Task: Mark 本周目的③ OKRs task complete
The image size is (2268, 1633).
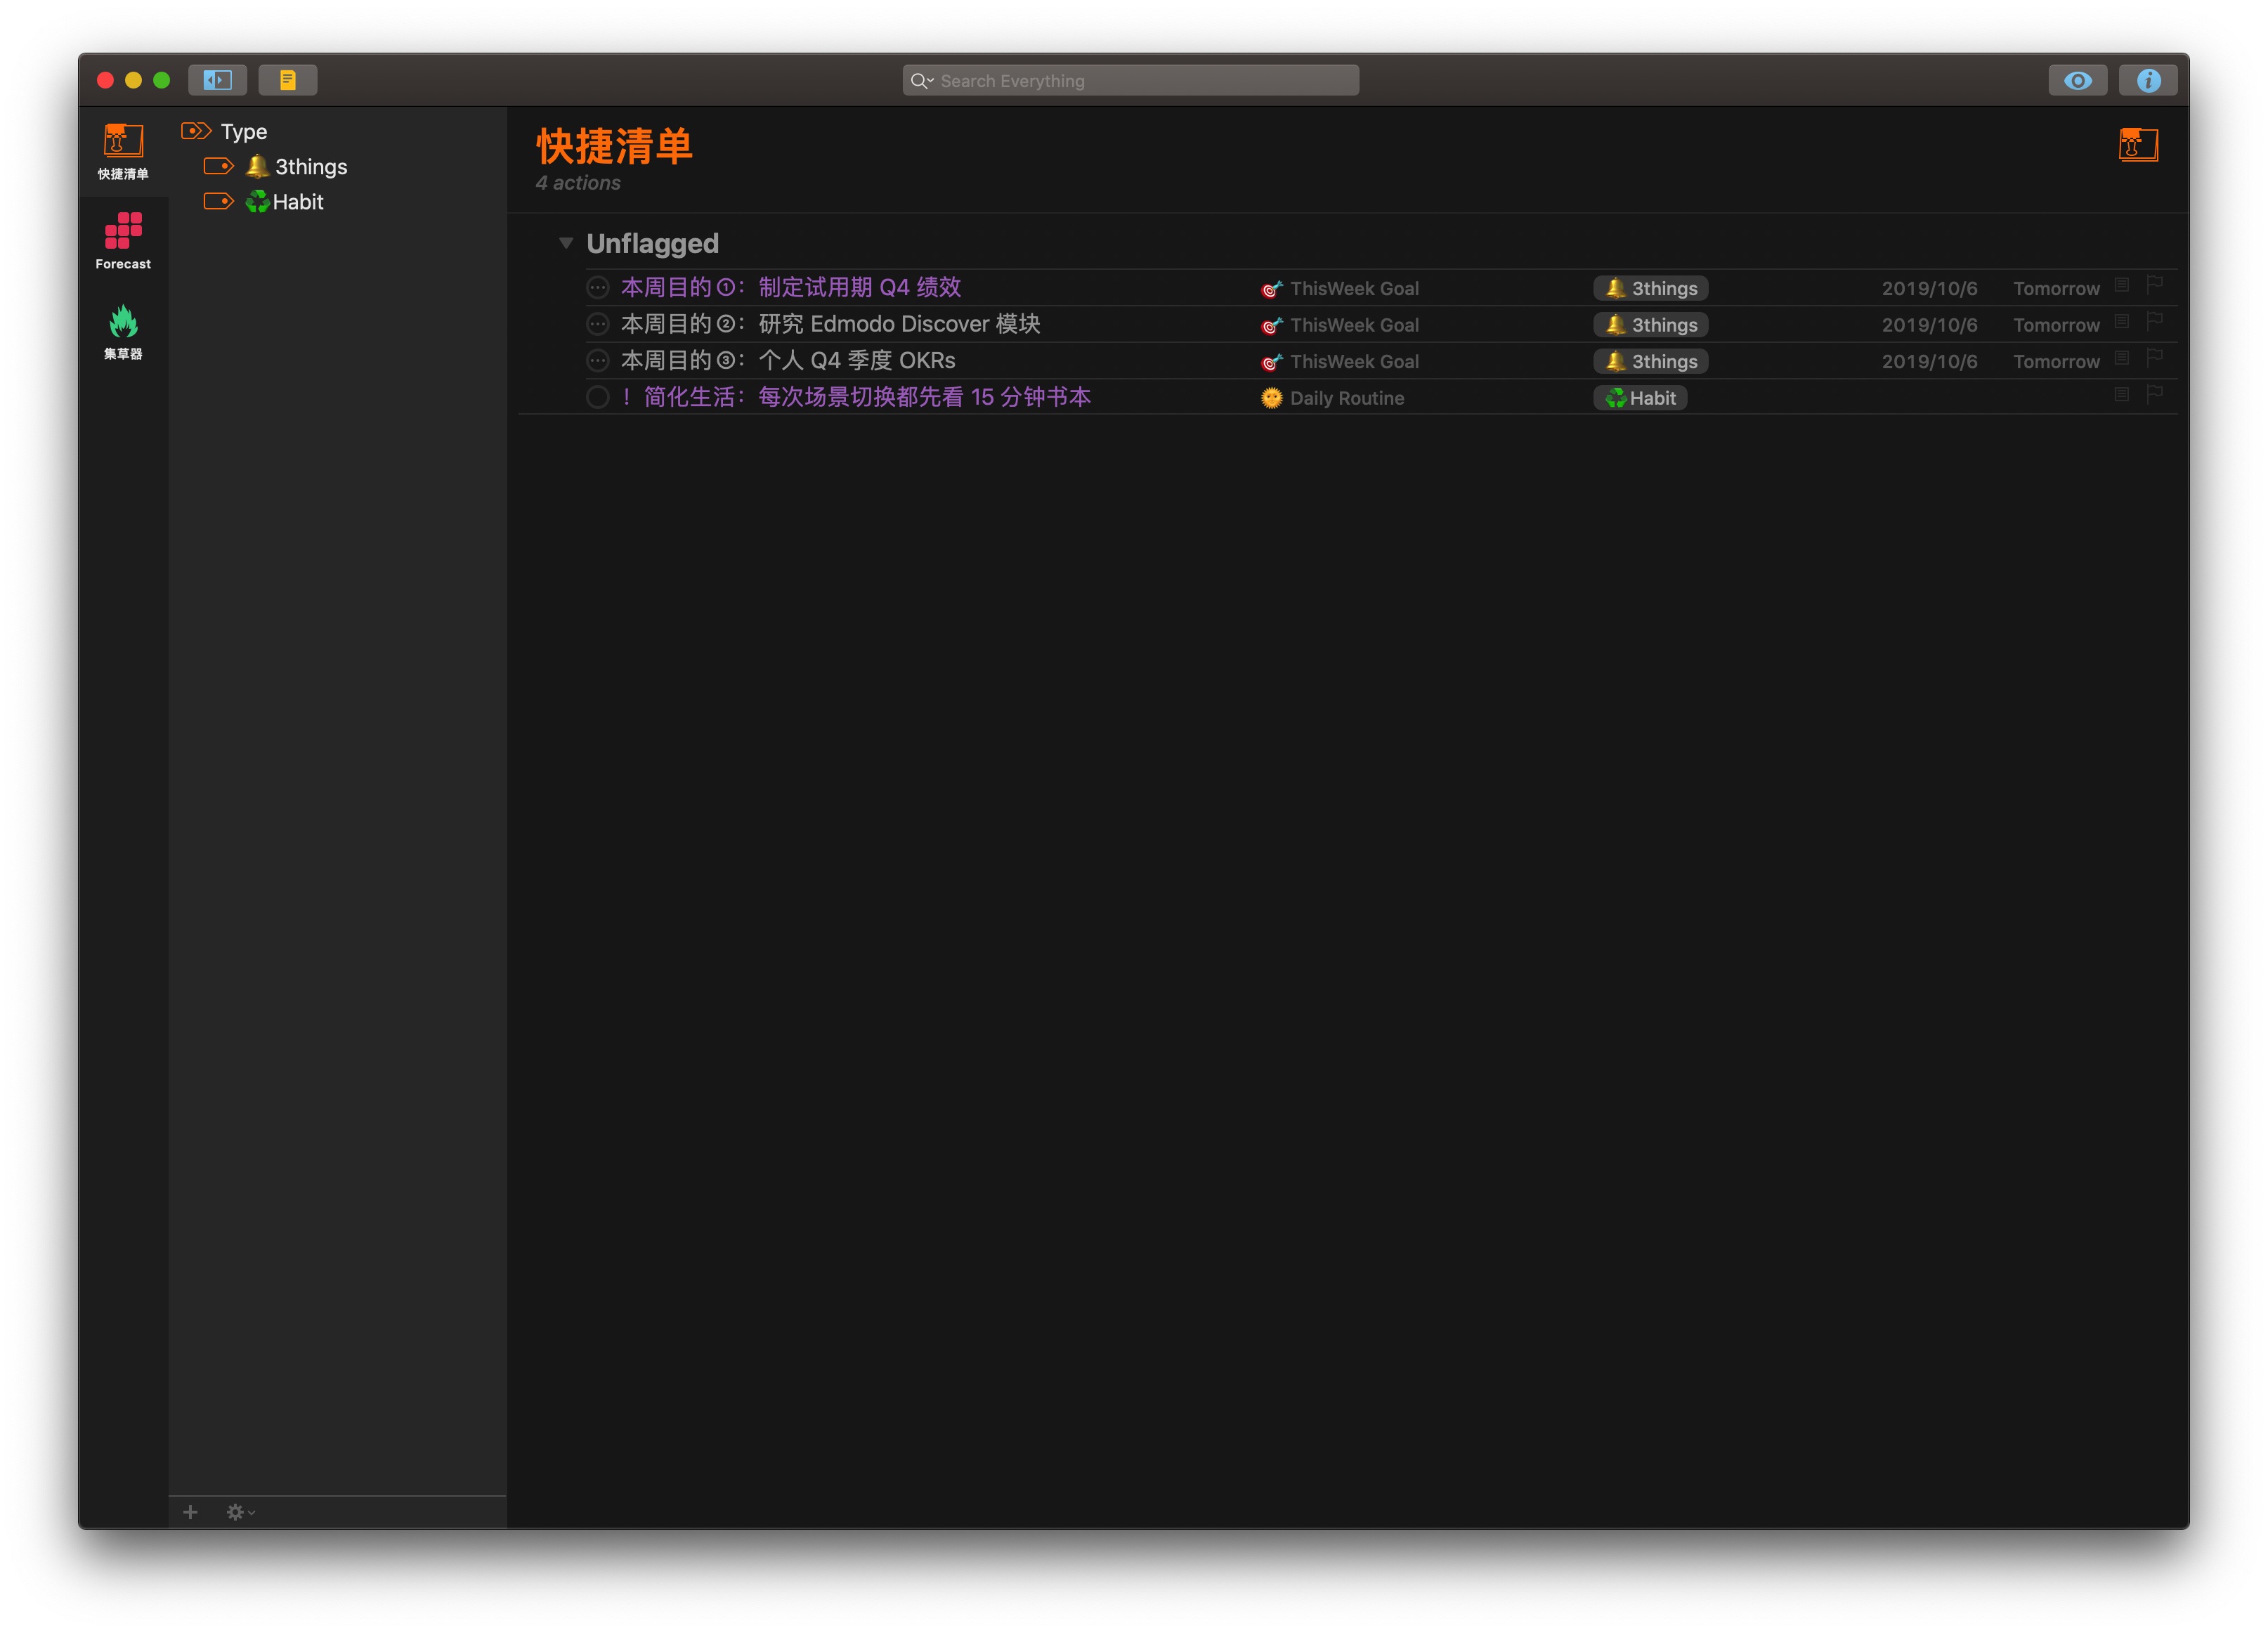Action: [x=597, y=361]
